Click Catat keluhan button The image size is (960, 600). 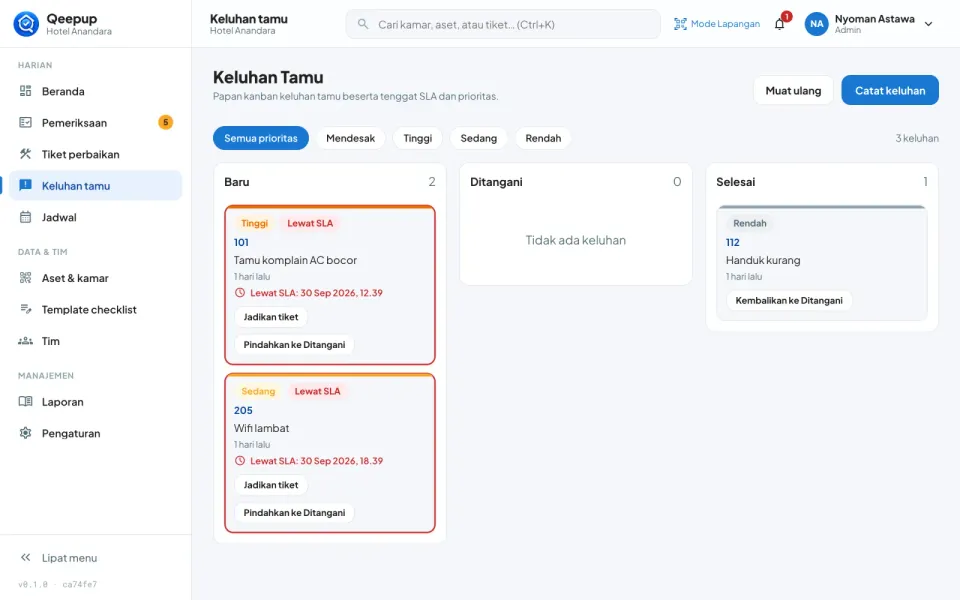[890, 90]
